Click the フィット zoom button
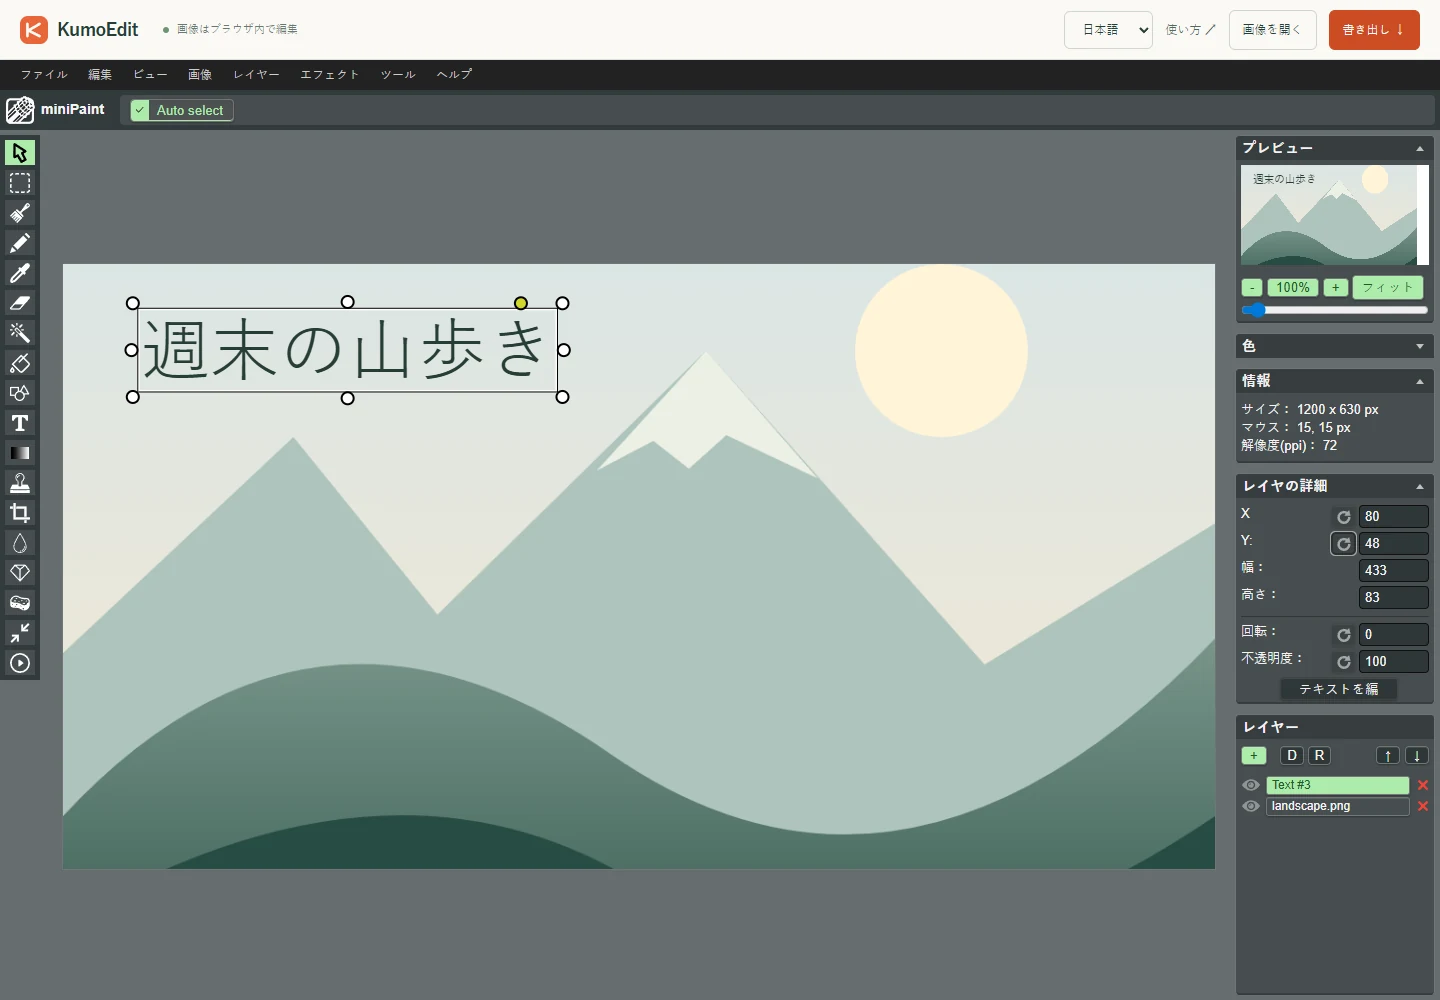Image resolution: width=1440 pixels, height=1000 pixels. pyautogui.click(x=1388, y=288)
